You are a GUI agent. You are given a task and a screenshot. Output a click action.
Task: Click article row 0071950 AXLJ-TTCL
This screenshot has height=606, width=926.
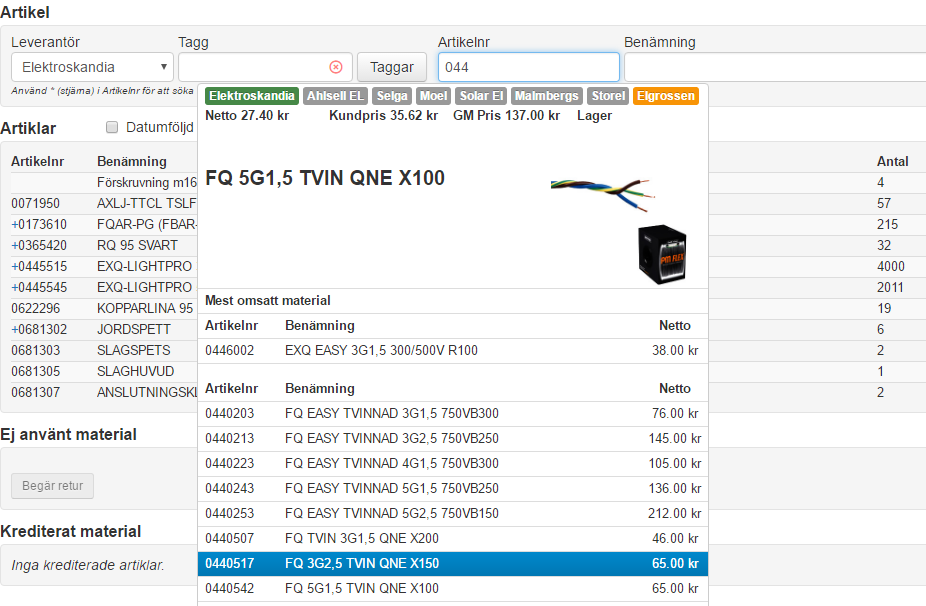[x=104, y=203]
